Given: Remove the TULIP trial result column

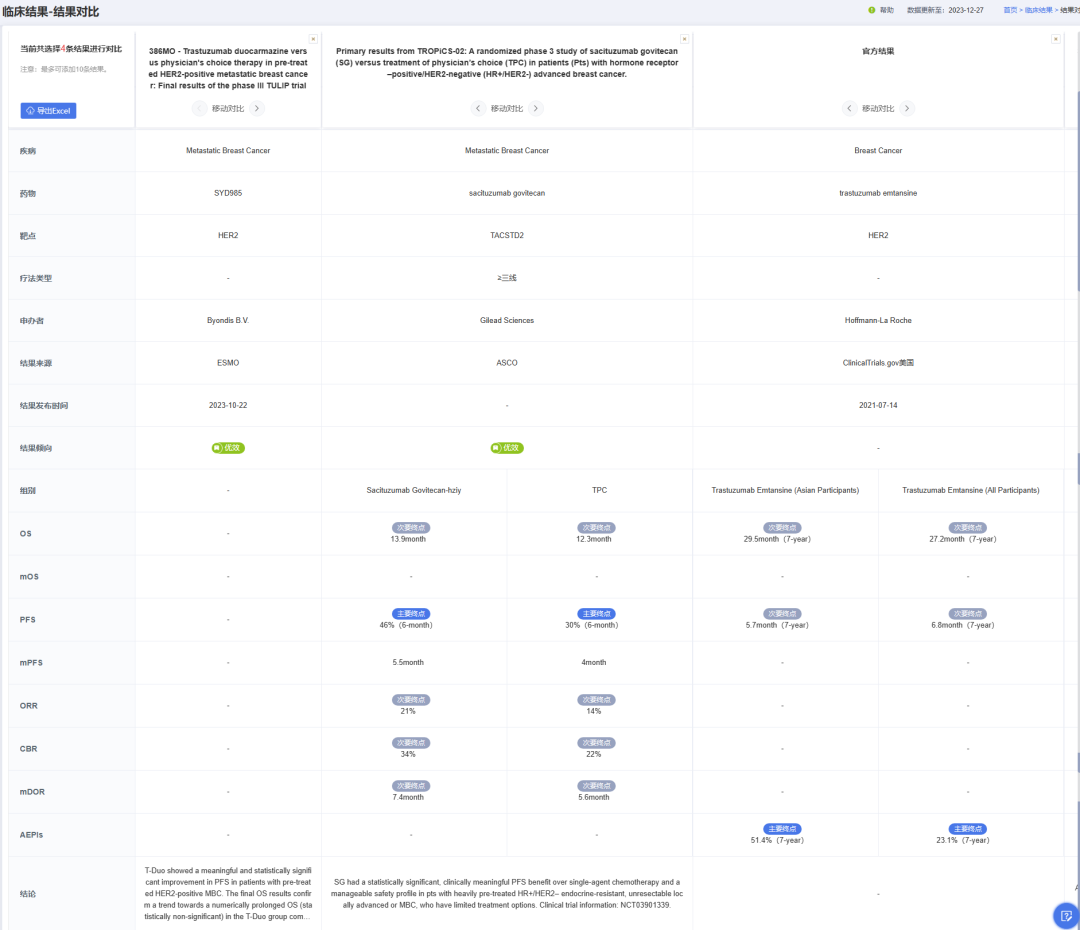Looking at the screenshot, I should [x=313, y=39].
